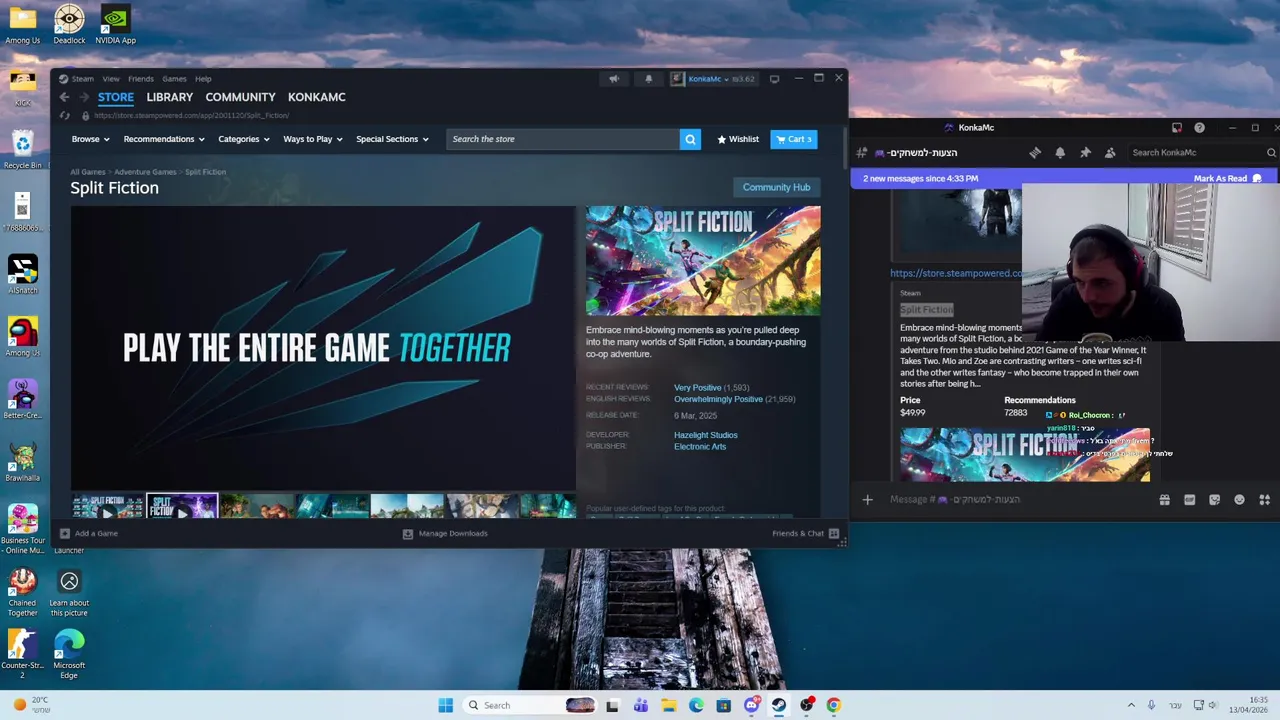Click Overwhelmingly Positive English reviews link
1280x720 pixels.
coord(718,399)
